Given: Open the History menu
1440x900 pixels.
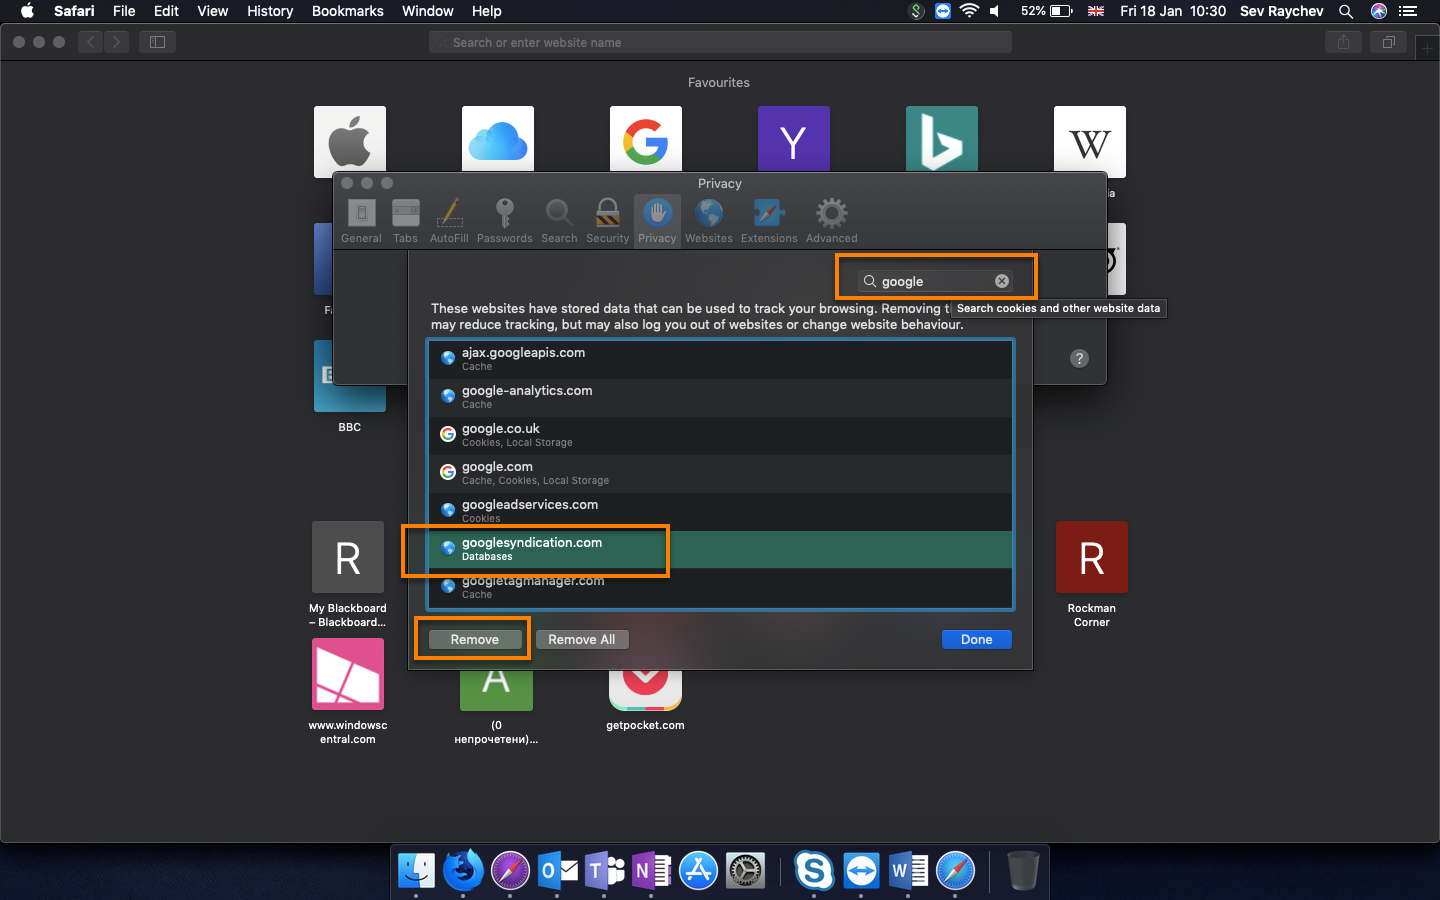Looking at the screenshot, I should point(270,11).
